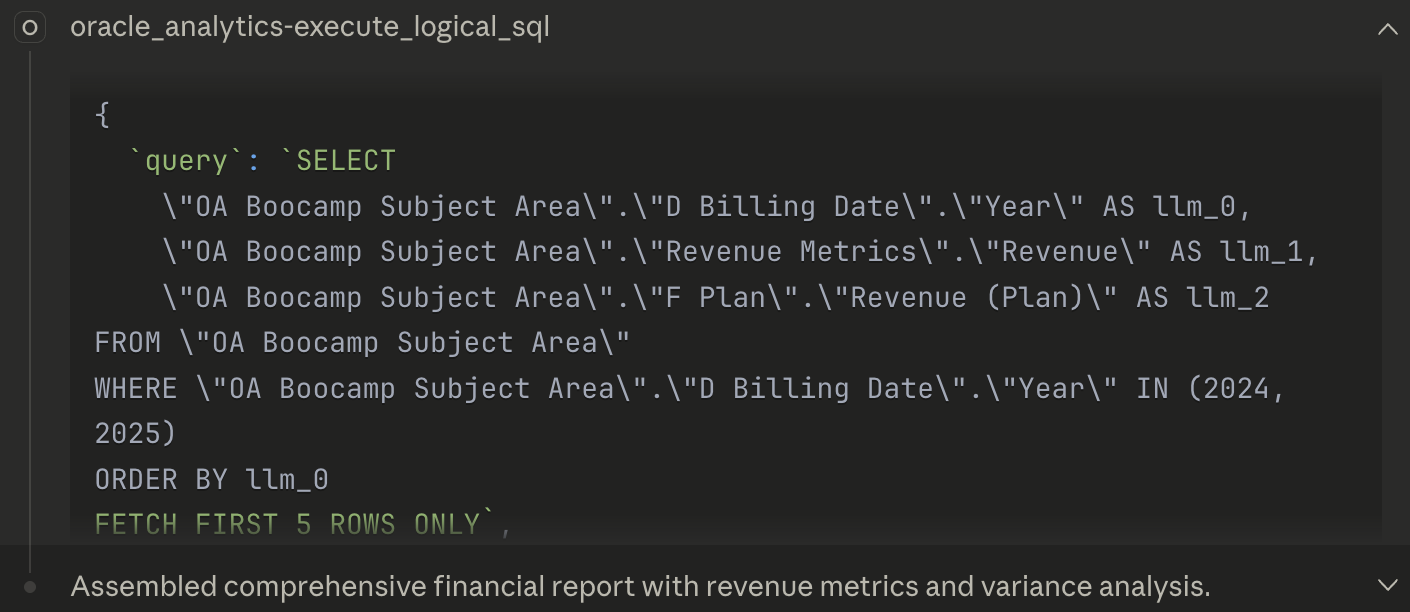Click the ORDER BY llm_0 line
This screenshot has width=1410, height=612.
tap(212, 479)
